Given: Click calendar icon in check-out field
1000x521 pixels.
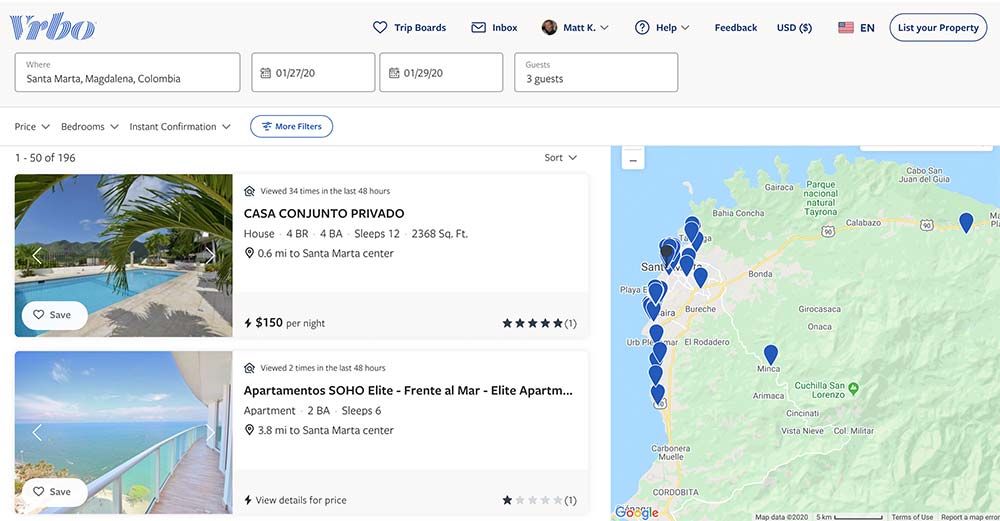Looking at the screenshot, I should [x=394, y=73].
